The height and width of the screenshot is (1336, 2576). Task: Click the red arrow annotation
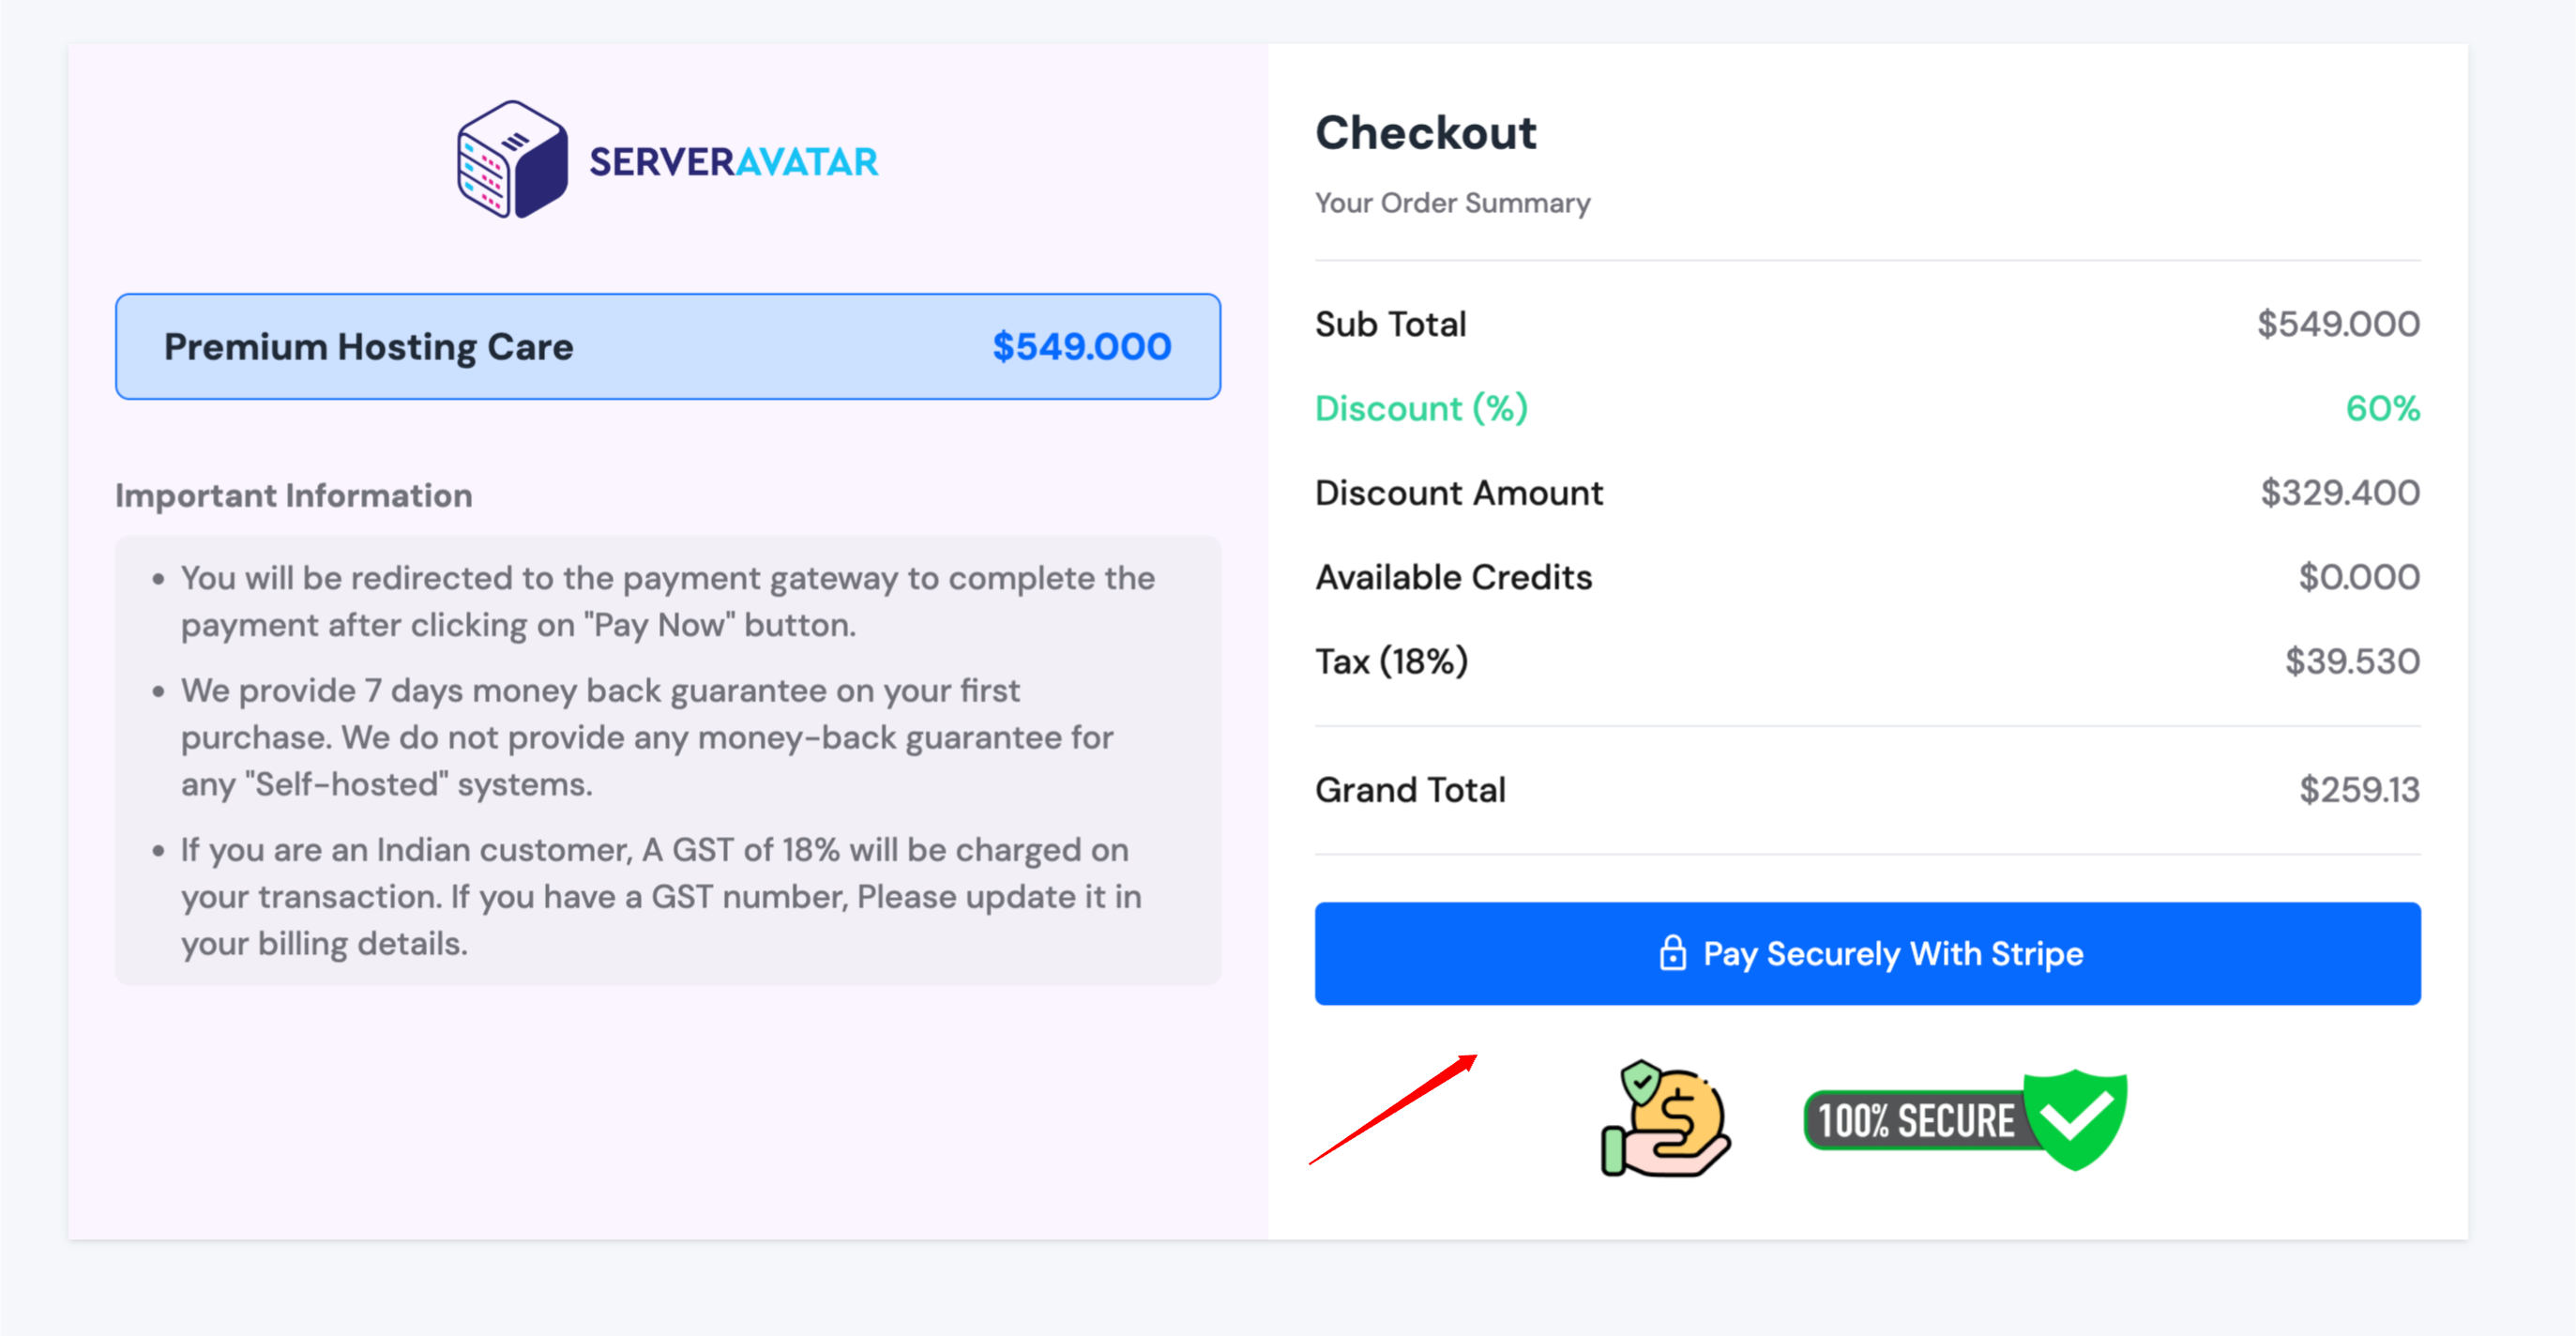tap(1392, 1110)
